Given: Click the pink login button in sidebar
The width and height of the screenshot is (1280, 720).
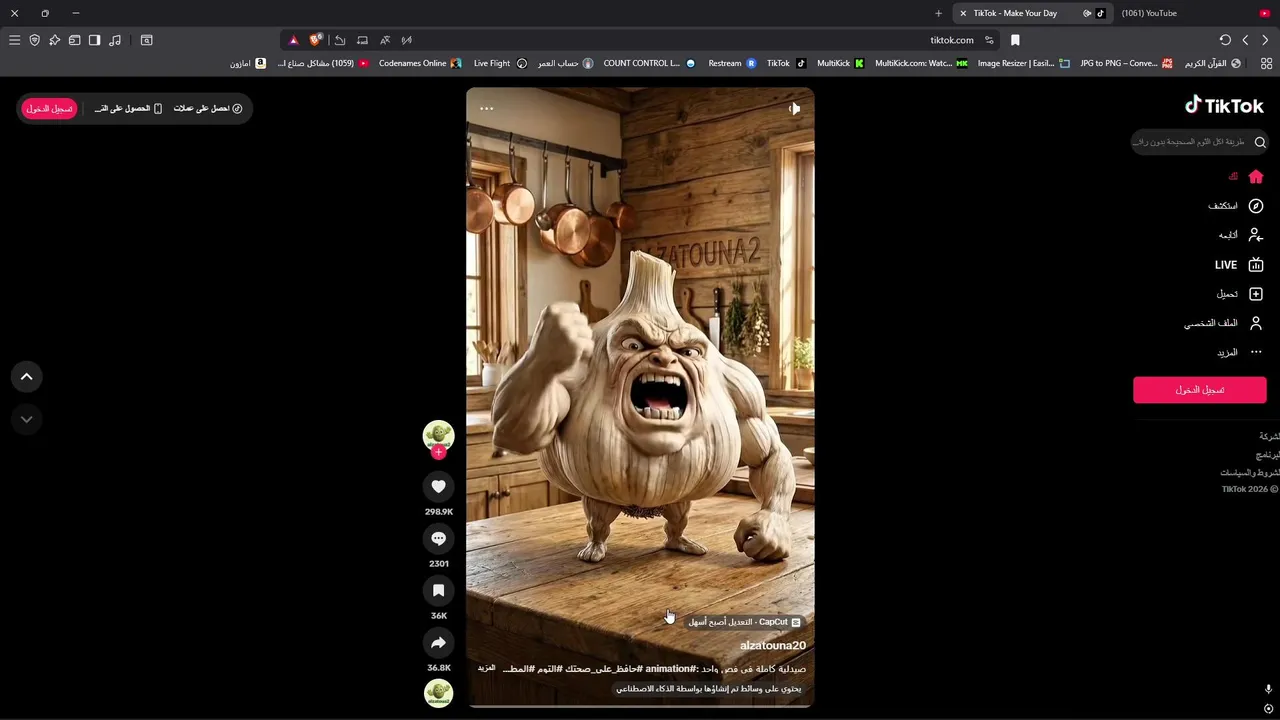Looking at the screenshot, I should click(x=1200, y=390).
